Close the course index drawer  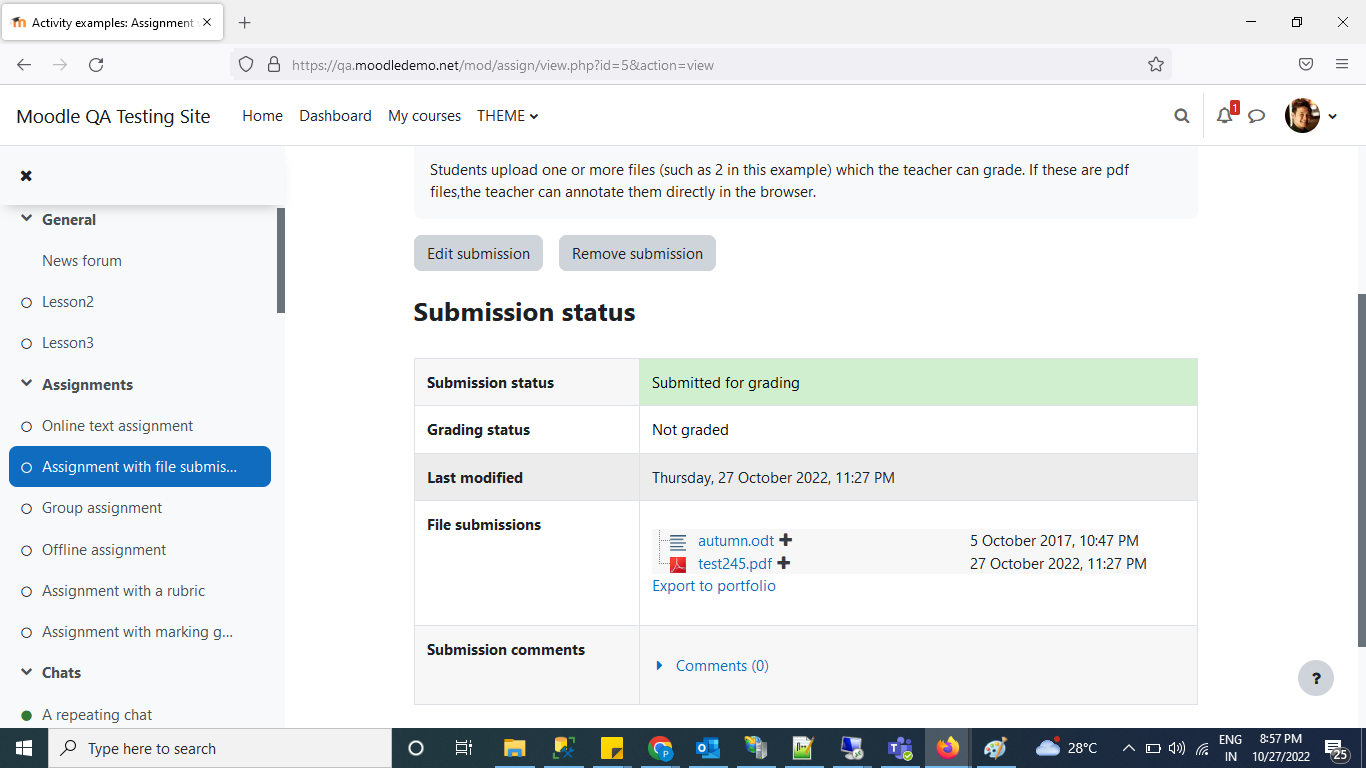pos(26,176)
